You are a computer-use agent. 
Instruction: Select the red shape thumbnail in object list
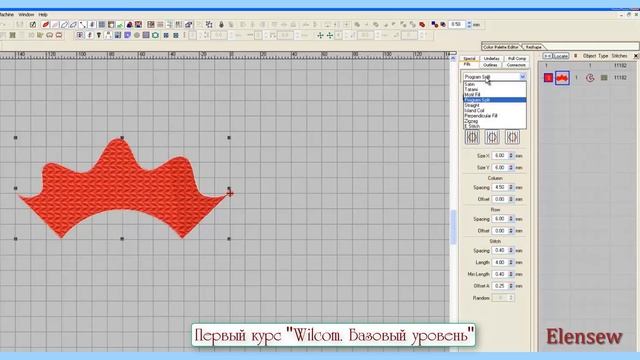pyautogui.click(x=562, y=78)
